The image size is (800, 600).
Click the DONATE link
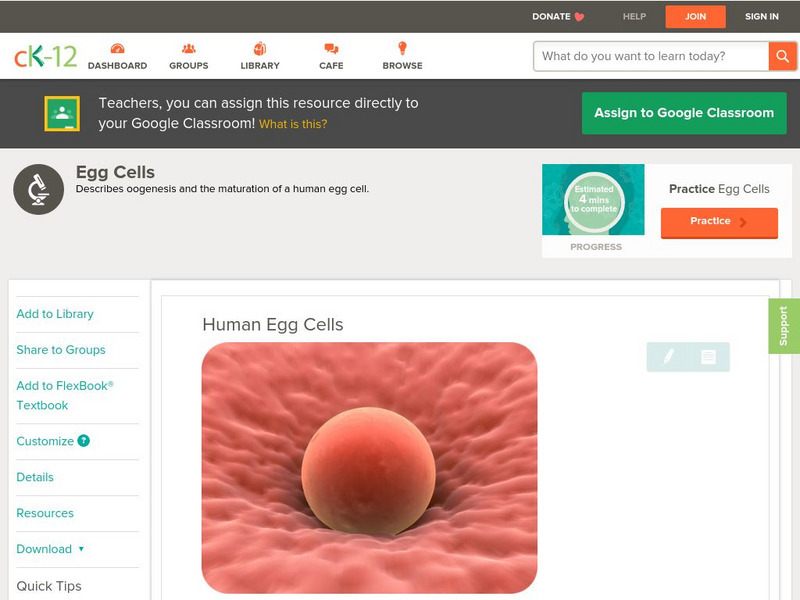click(551, 16)
